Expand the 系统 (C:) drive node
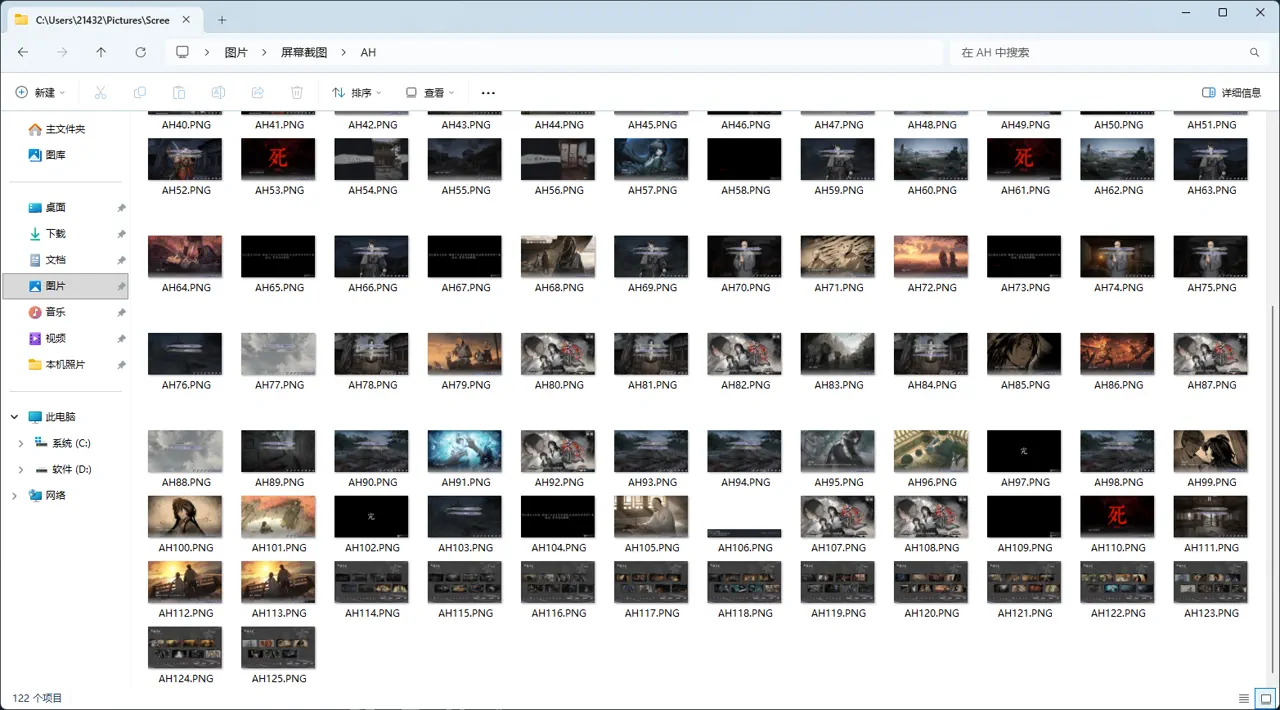 pyautogui.click(x=22, y=443)
